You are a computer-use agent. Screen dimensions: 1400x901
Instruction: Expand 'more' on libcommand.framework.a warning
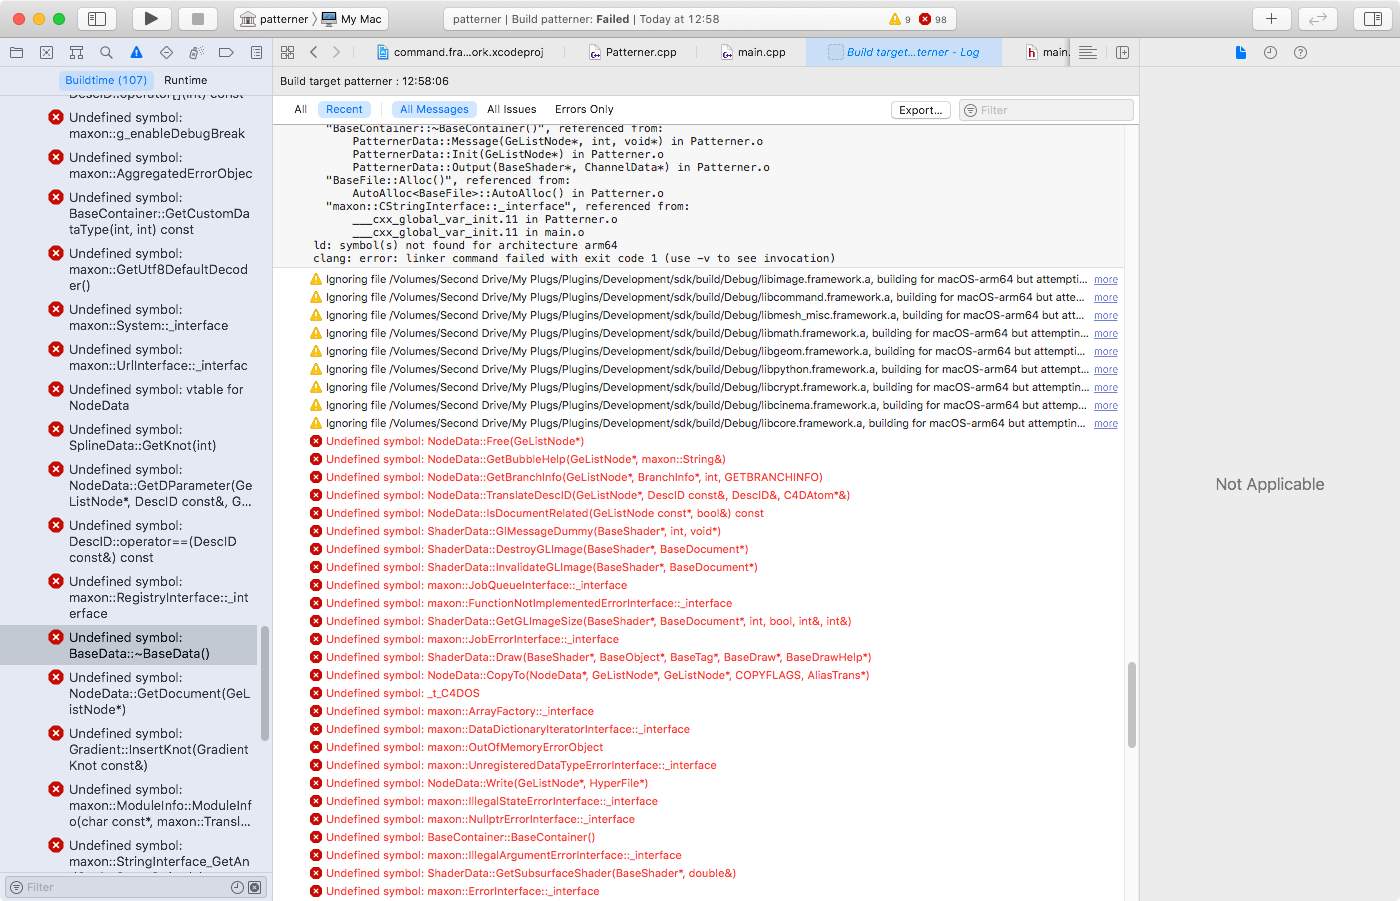(1105, 298)
